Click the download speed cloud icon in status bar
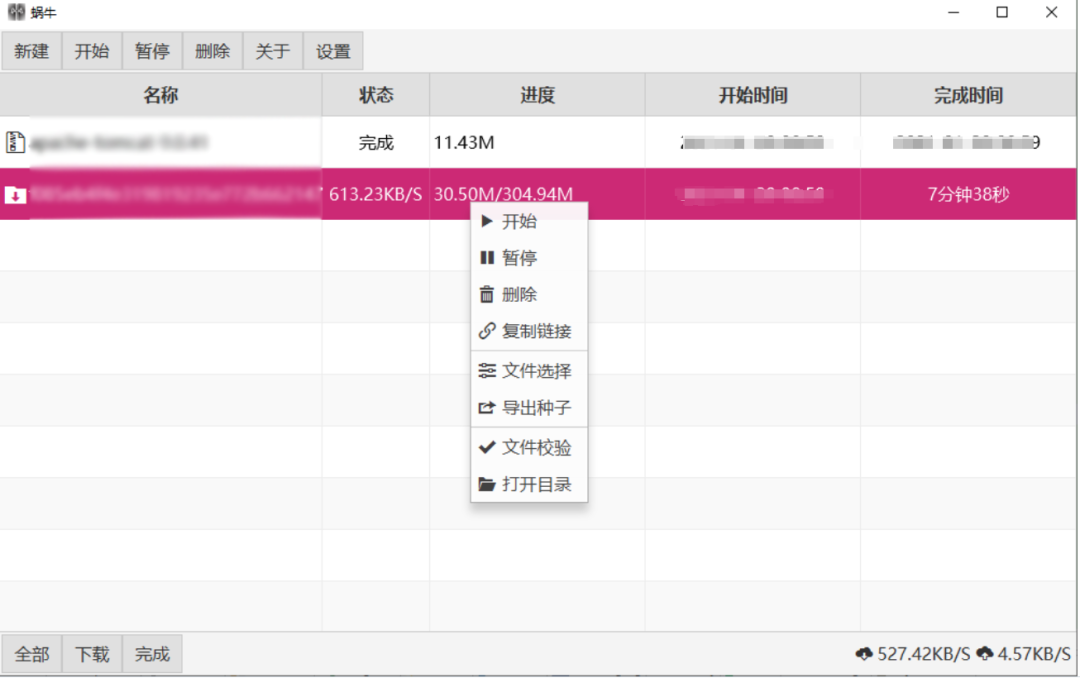 click(x=864, y=653)
